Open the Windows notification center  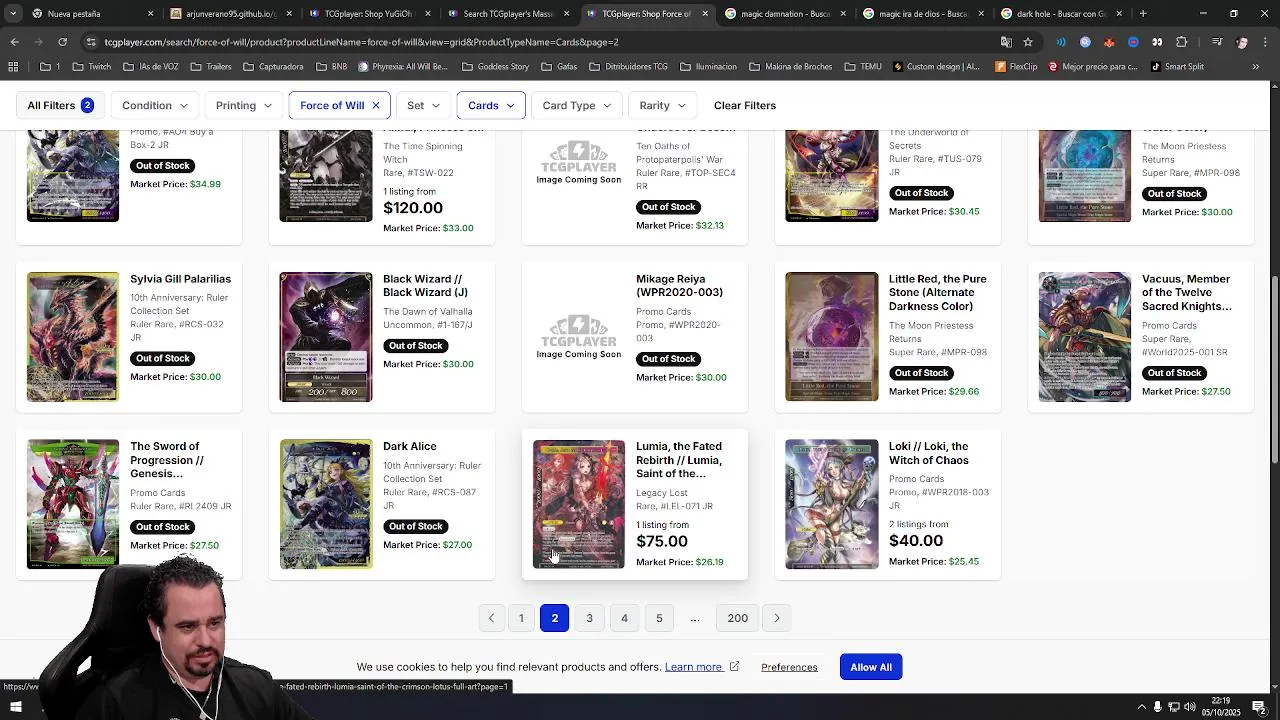pos(1259,707)
